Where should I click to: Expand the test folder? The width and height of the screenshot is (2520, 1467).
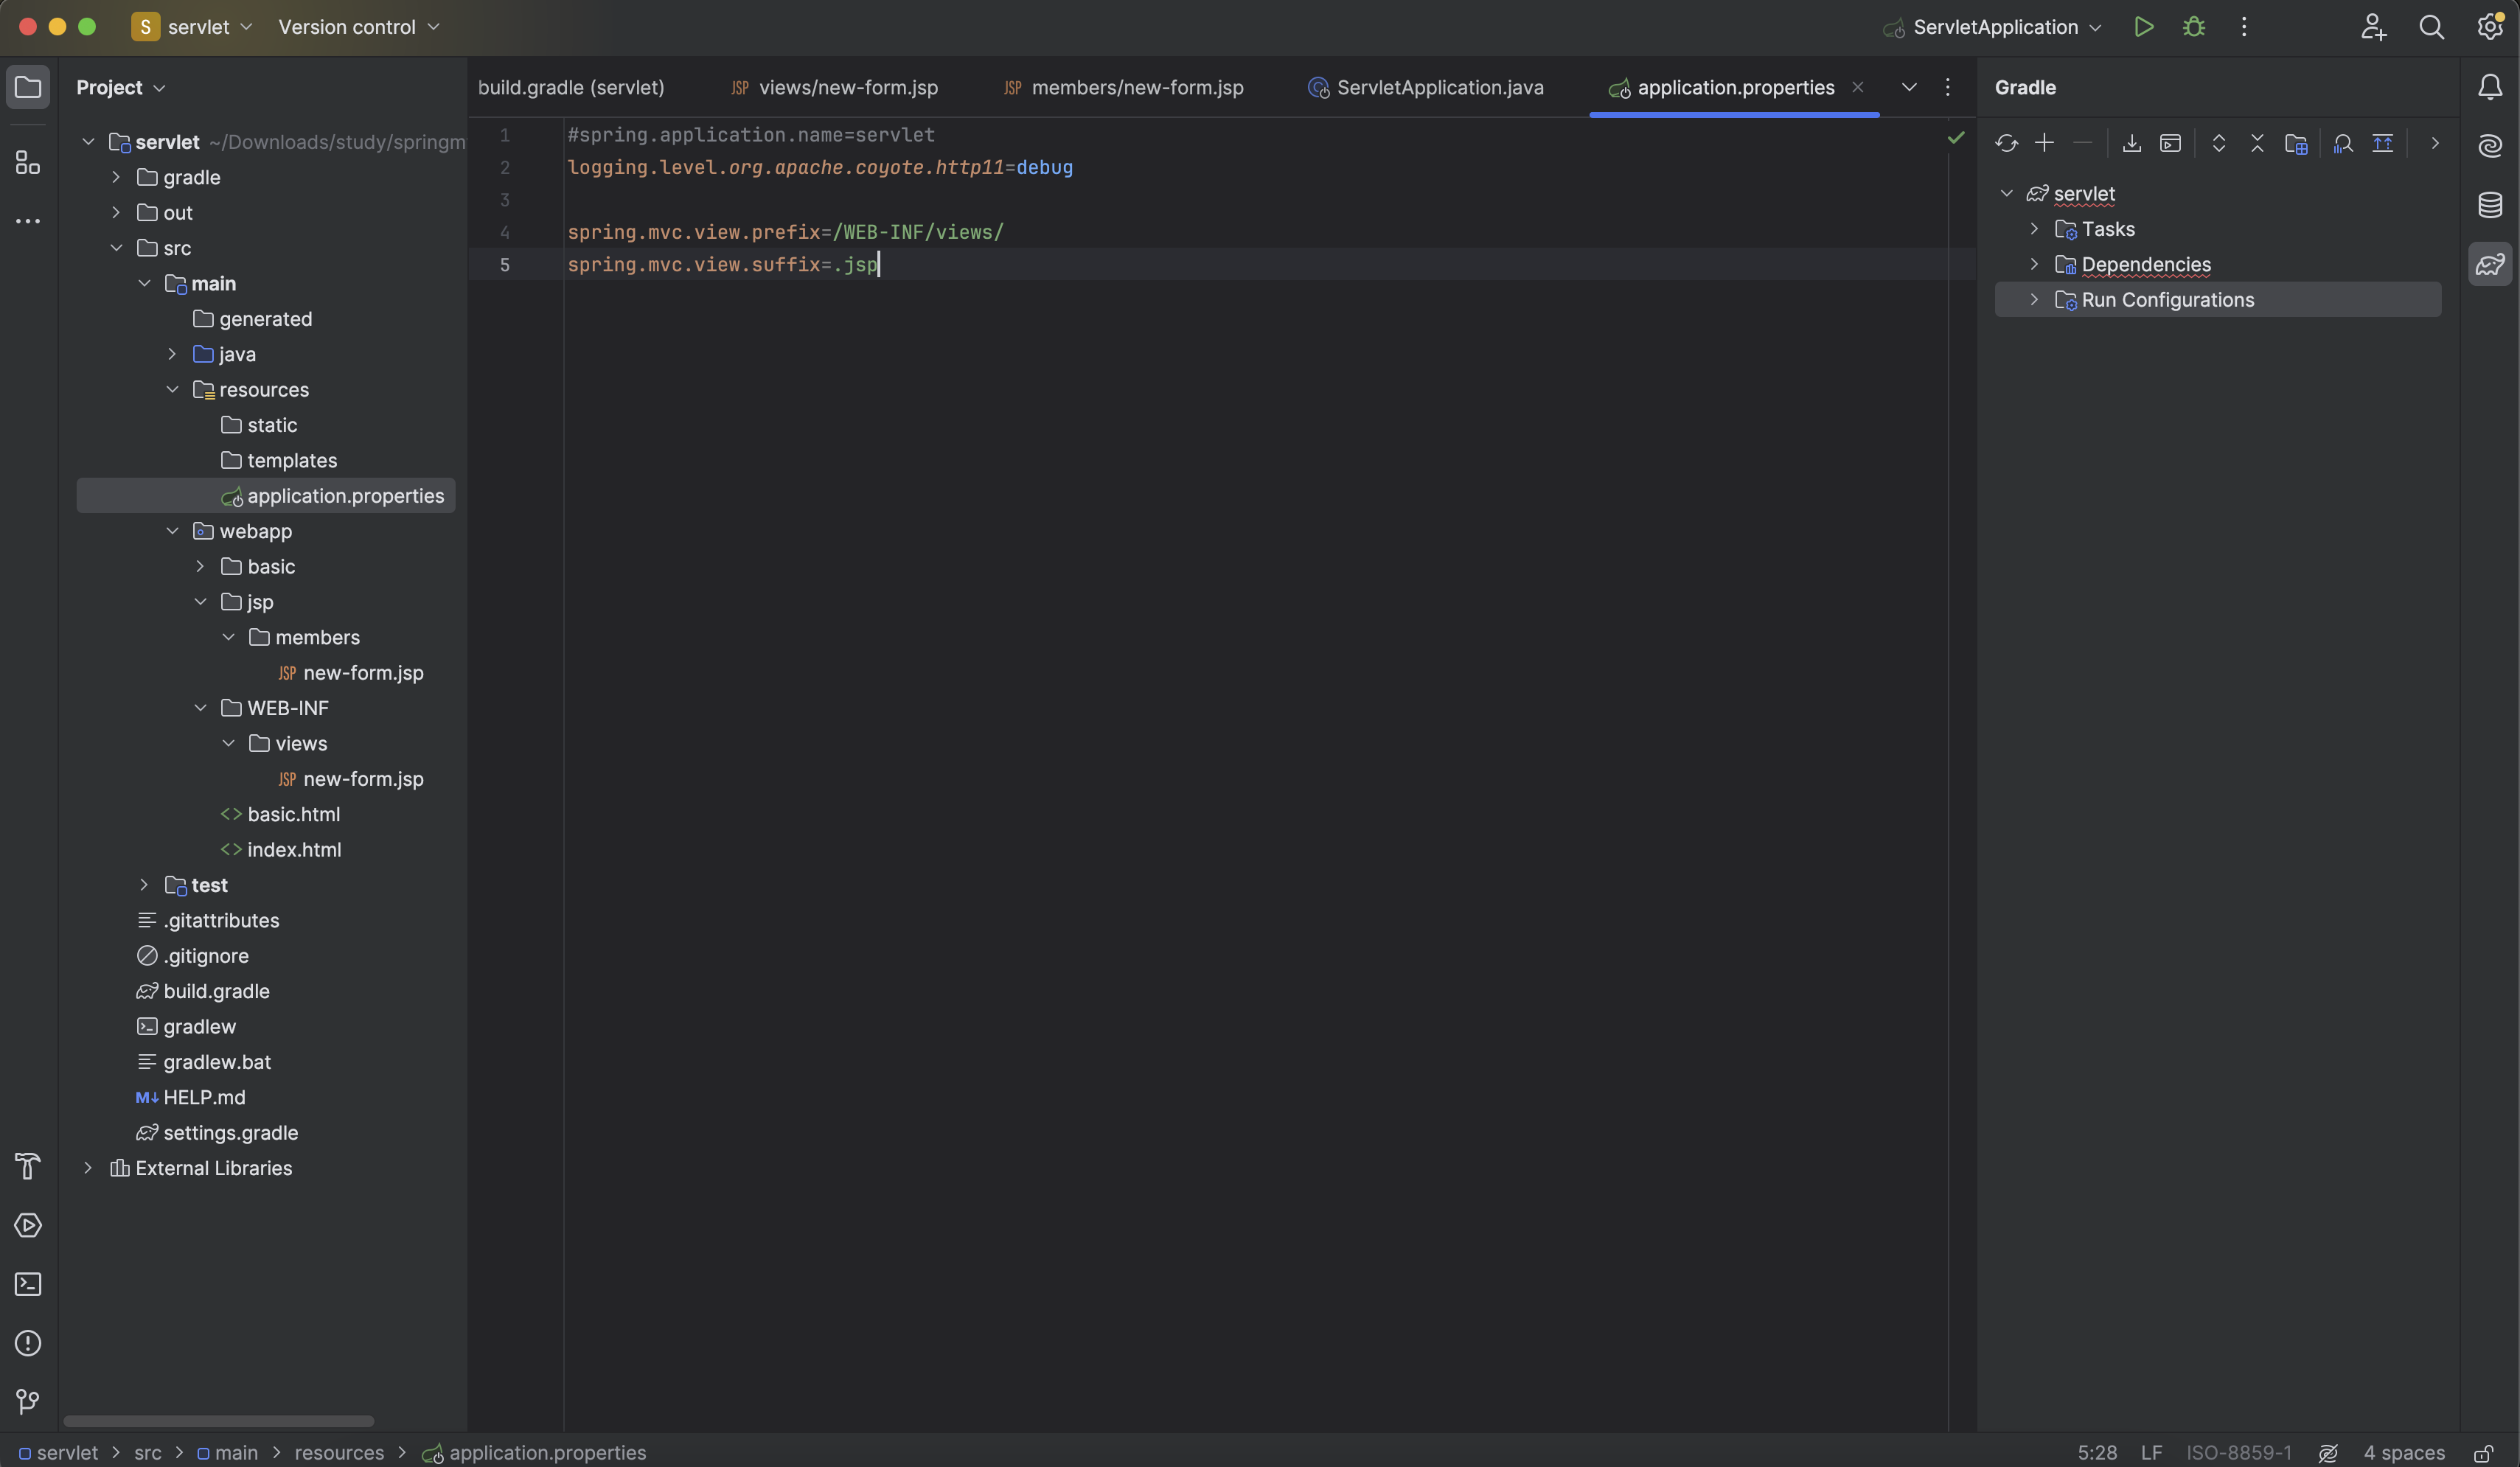tap(144, 885)
